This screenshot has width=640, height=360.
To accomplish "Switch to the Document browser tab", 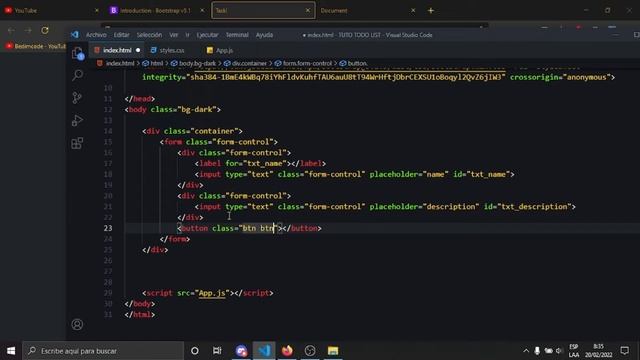I will (334, 11).
